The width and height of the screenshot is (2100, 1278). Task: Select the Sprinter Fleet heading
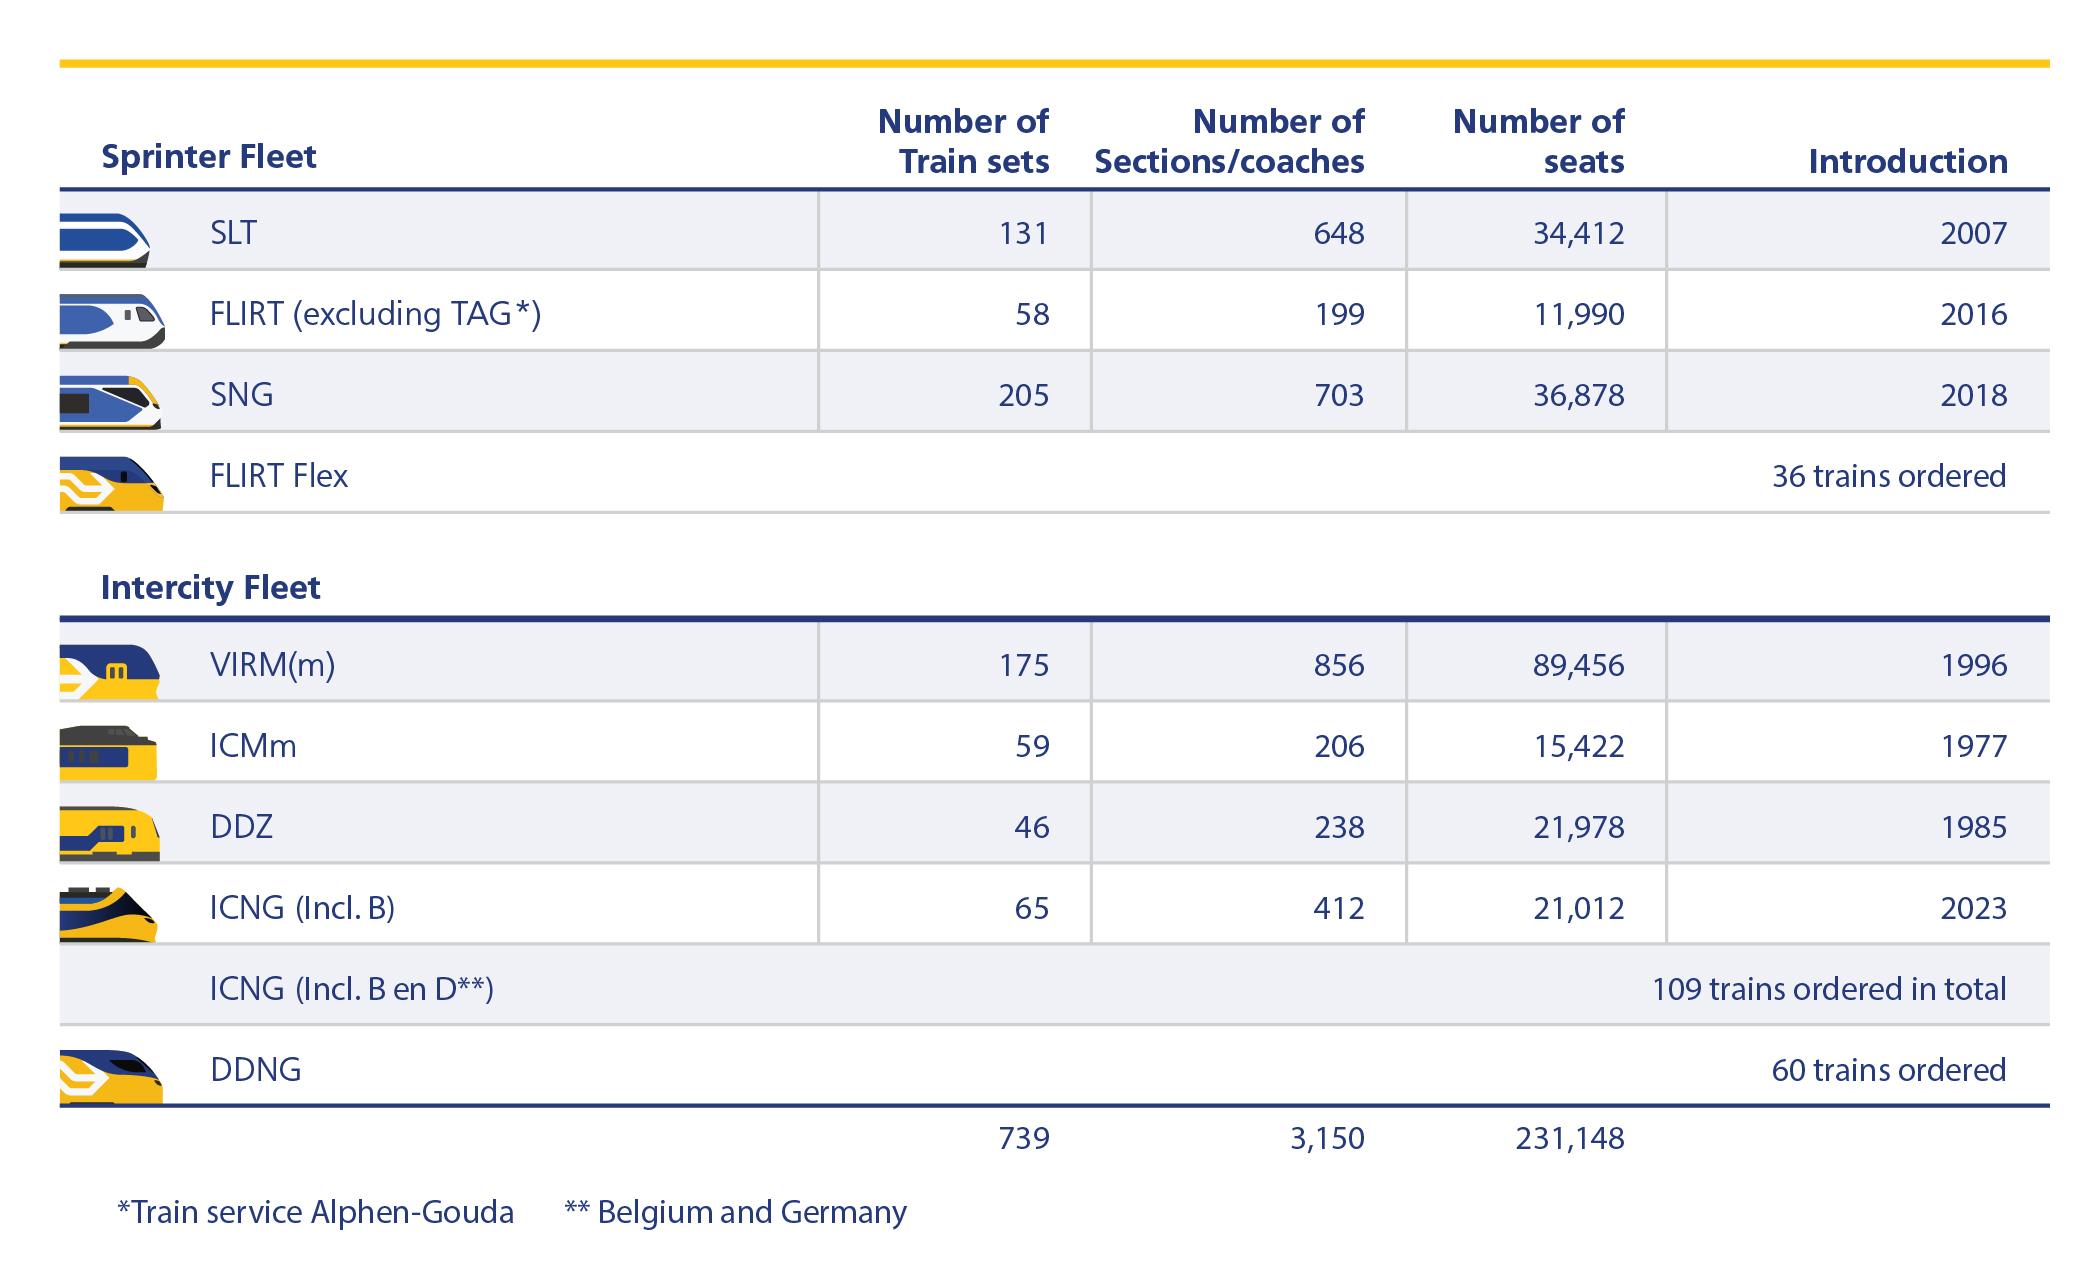pos(208,156)
